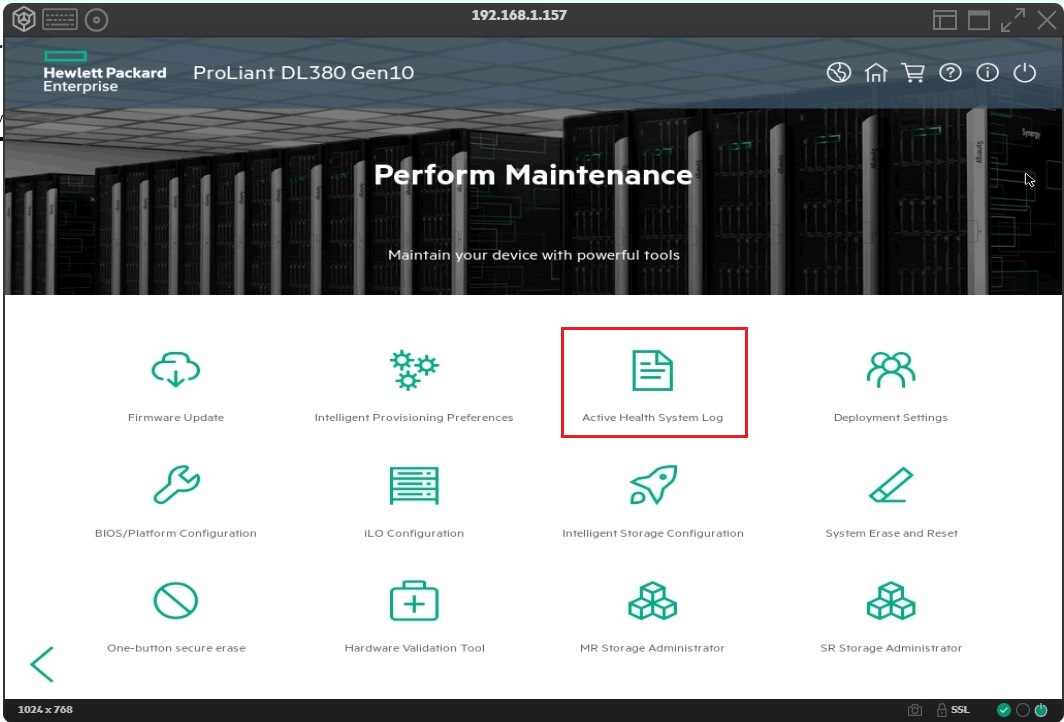Go to the Home icon in header
1064x722 pixels.
(876, 72)
